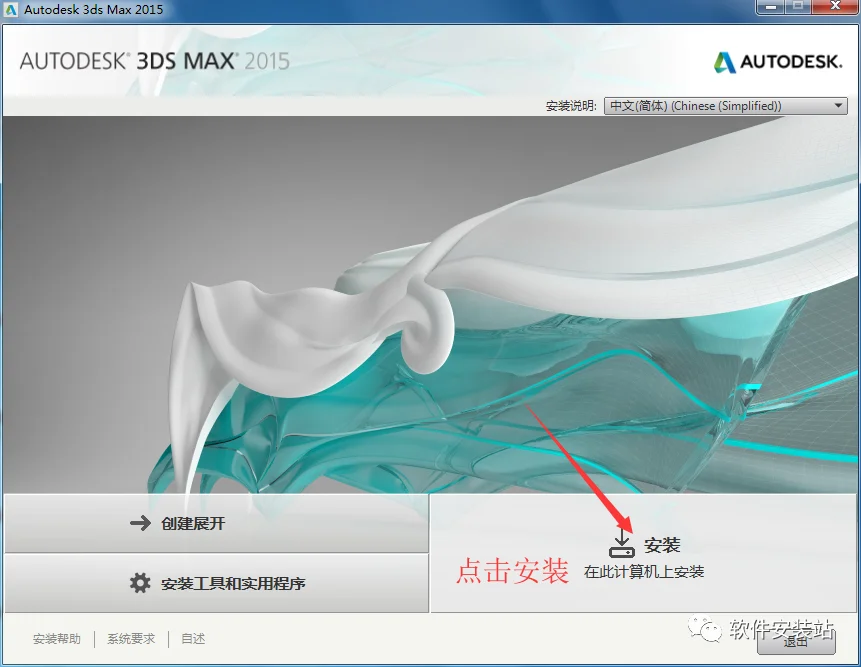The width and height of the screenshot is (861, 667).
Task: Click the 安装说明 label
Action: pyautogui.click(x=571, y=106)
